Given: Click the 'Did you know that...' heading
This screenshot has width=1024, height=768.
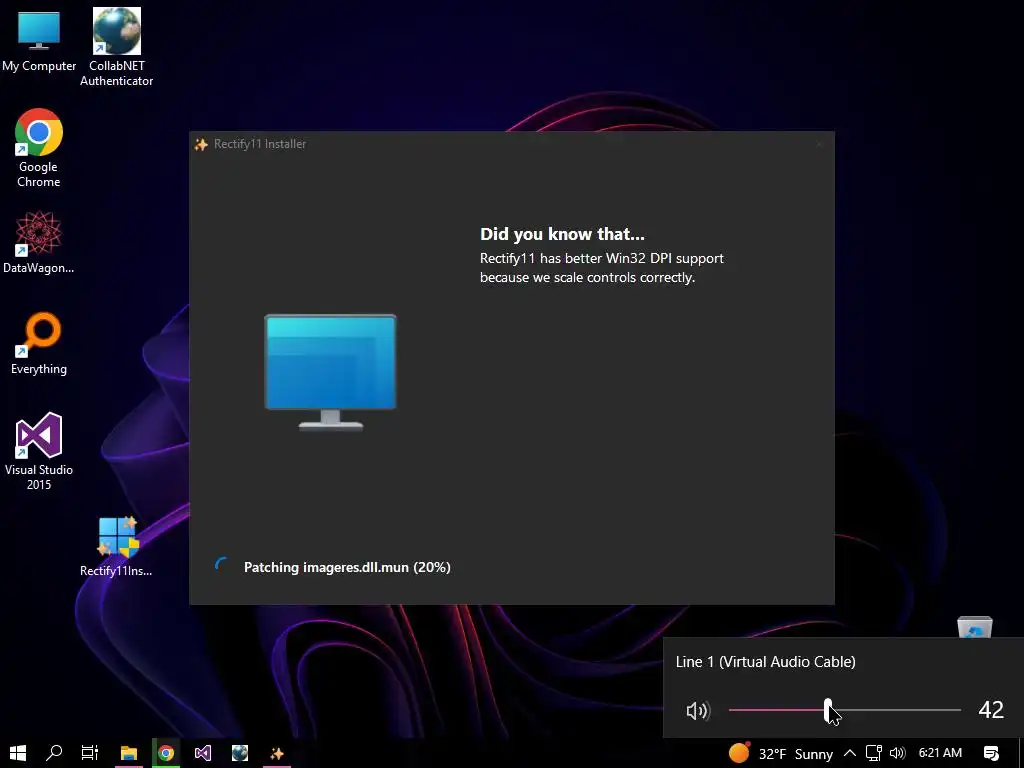Looking at the screenshot, I should [562, 234].
